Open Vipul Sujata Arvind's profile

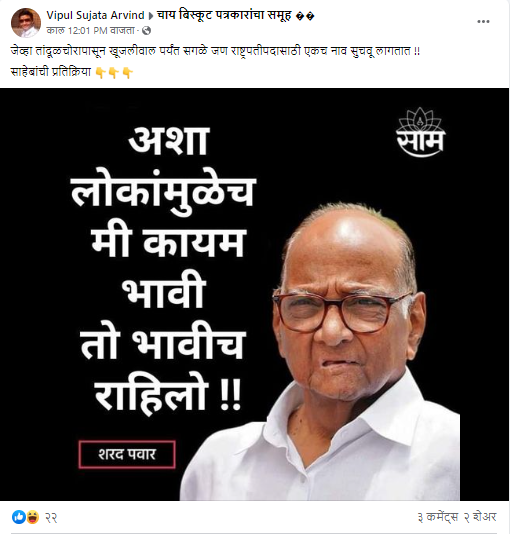[95, 15]
